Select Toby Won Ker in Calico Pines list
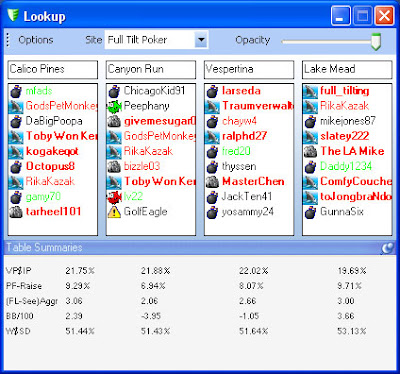400x374 pixels. click(61, 136)
